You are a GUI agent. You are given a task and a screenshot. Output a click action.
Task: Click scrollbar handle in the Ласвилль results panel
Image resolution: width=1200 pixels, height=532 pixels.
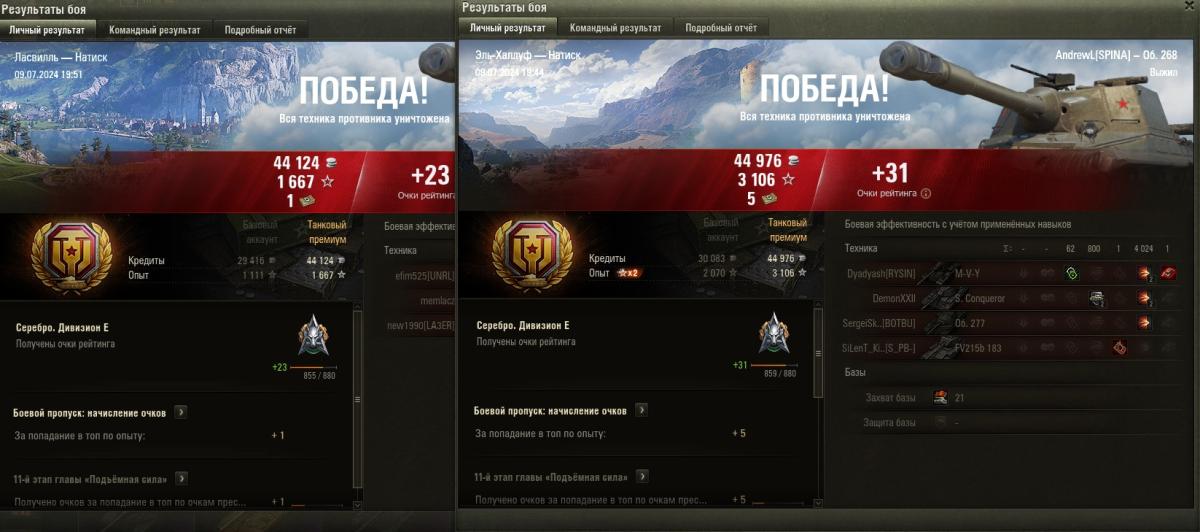pos(356,400)
